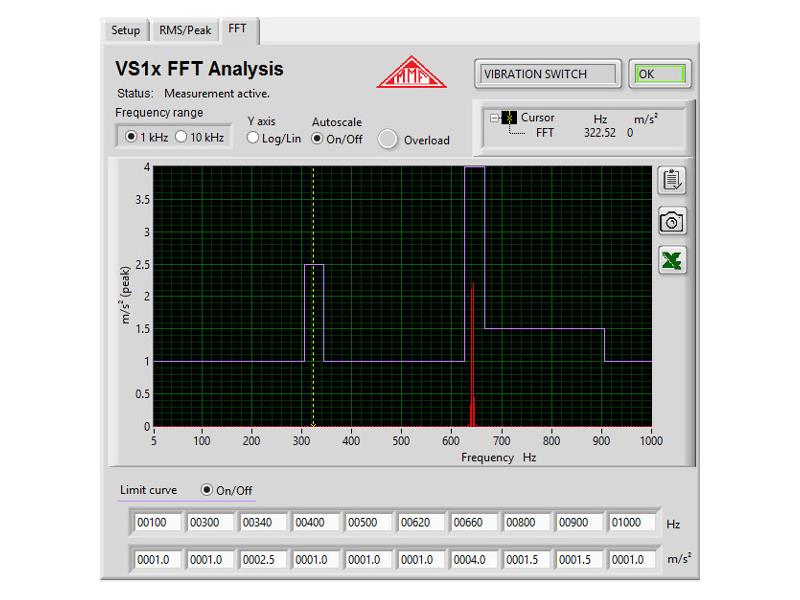This screenshot has width=800, height=600.
Task: Edit the 00340 Hz limit field
Action: (262, 522)
